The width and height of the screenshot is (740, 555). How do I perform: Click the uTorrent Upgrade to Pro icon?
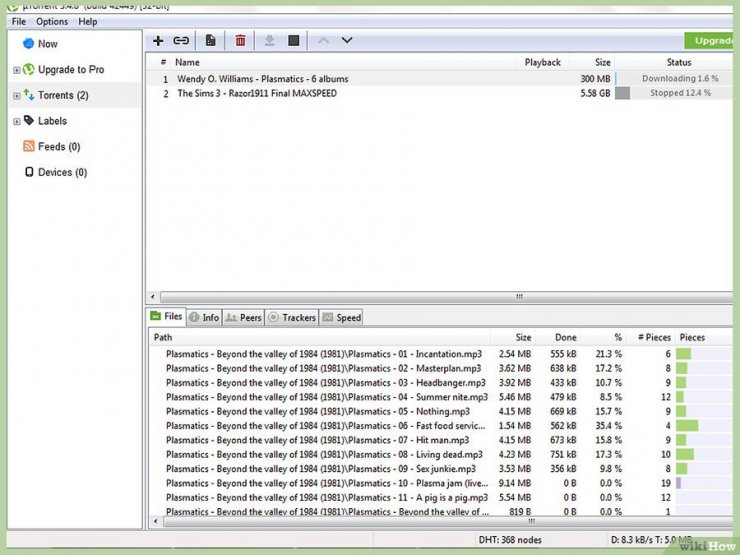pyautogui.click(x=29, y=69)
